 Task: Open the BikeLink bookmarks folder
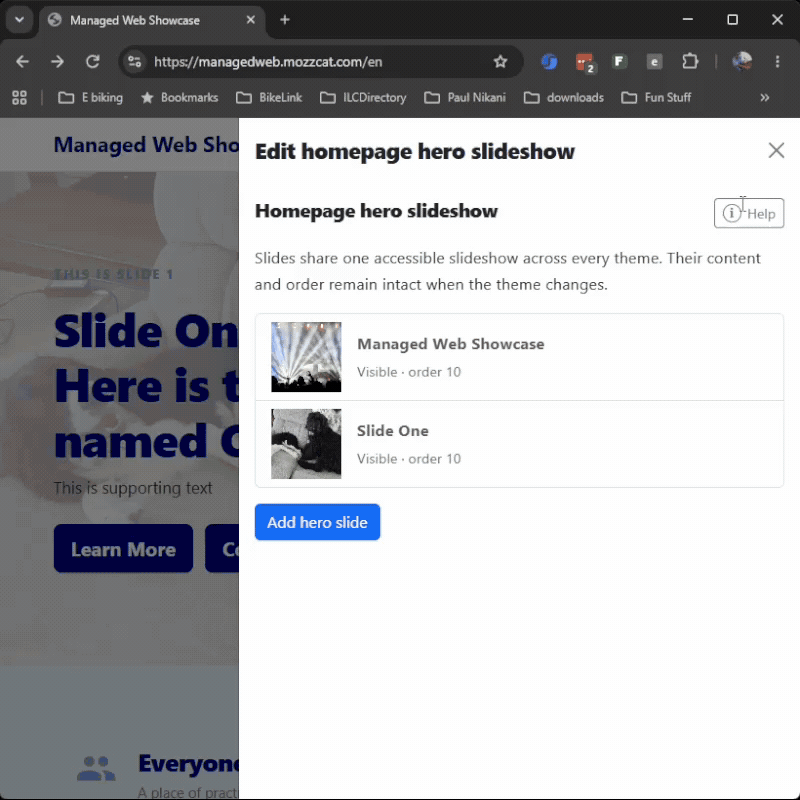[x=269, y=97]
